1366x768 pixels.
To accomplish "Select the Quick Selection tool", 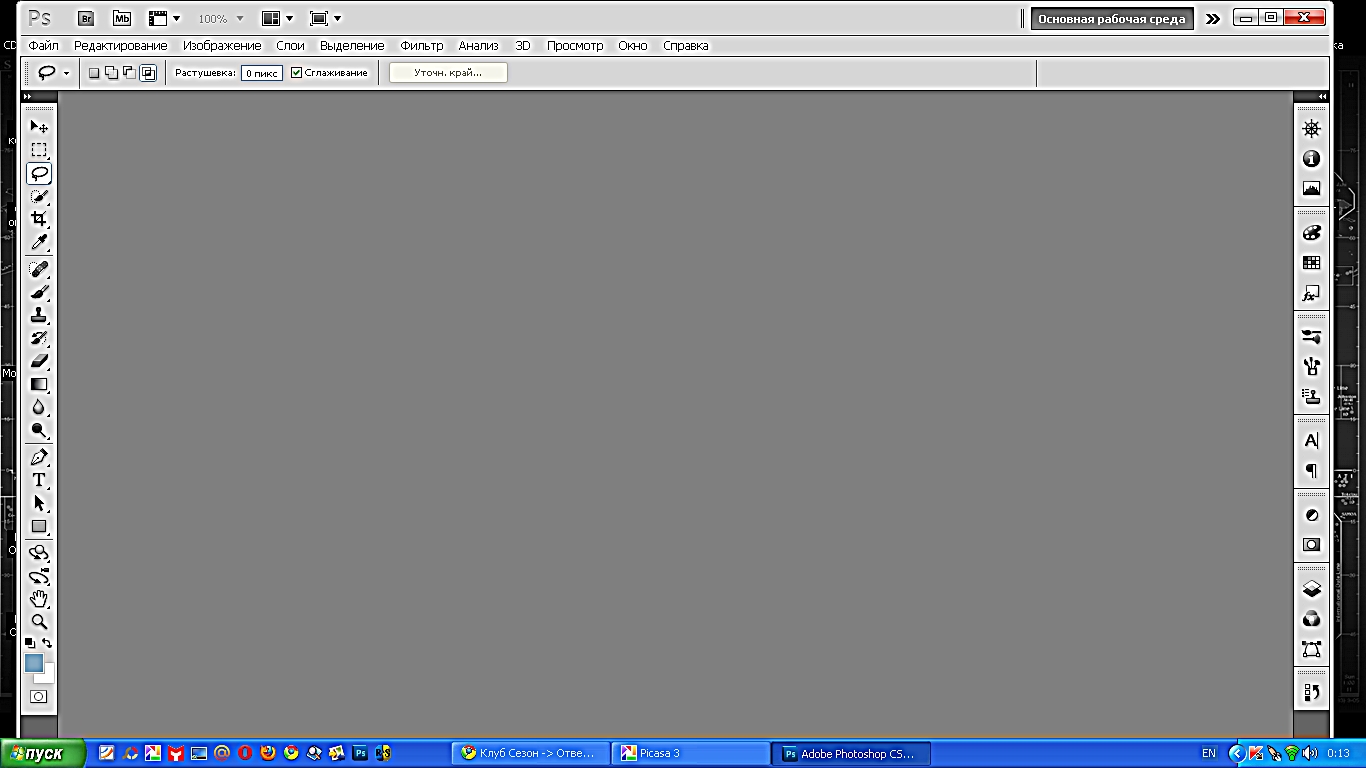I will [x=39, y=196].
